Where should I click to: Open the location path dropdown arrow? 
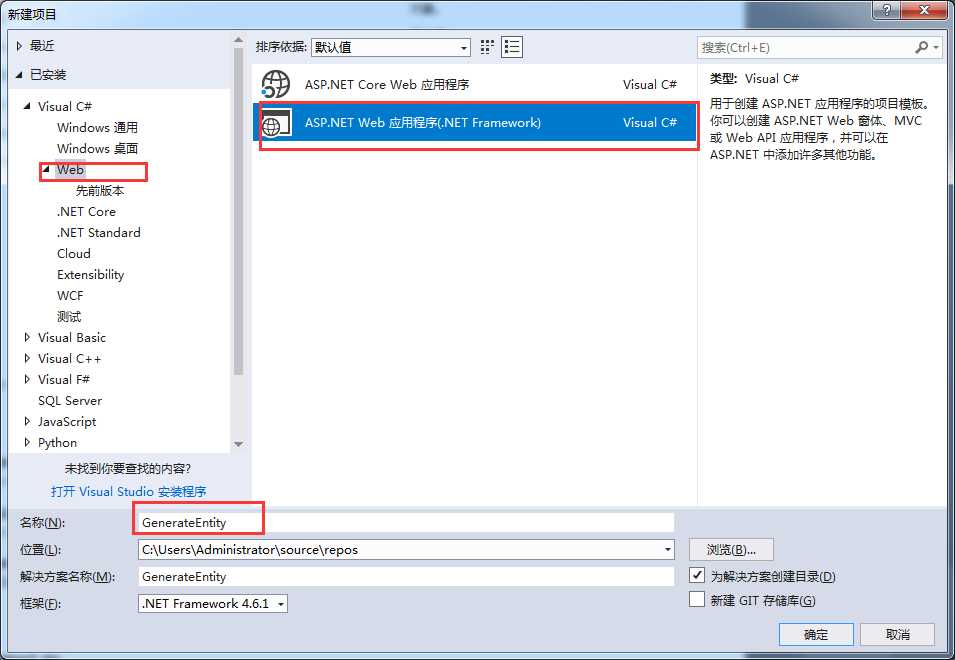click(668, 550)
